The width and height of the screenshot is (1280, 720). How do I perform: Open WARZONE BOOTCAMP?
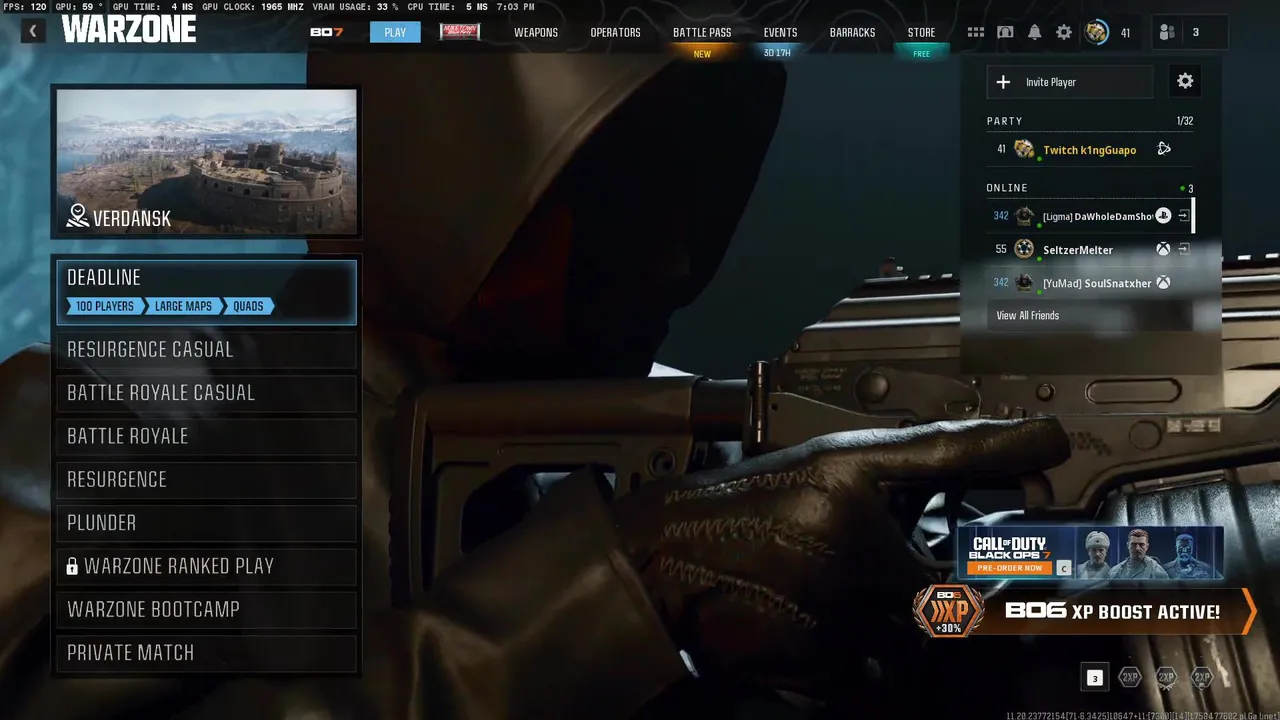pyautogui.click(x=206, y=609)
